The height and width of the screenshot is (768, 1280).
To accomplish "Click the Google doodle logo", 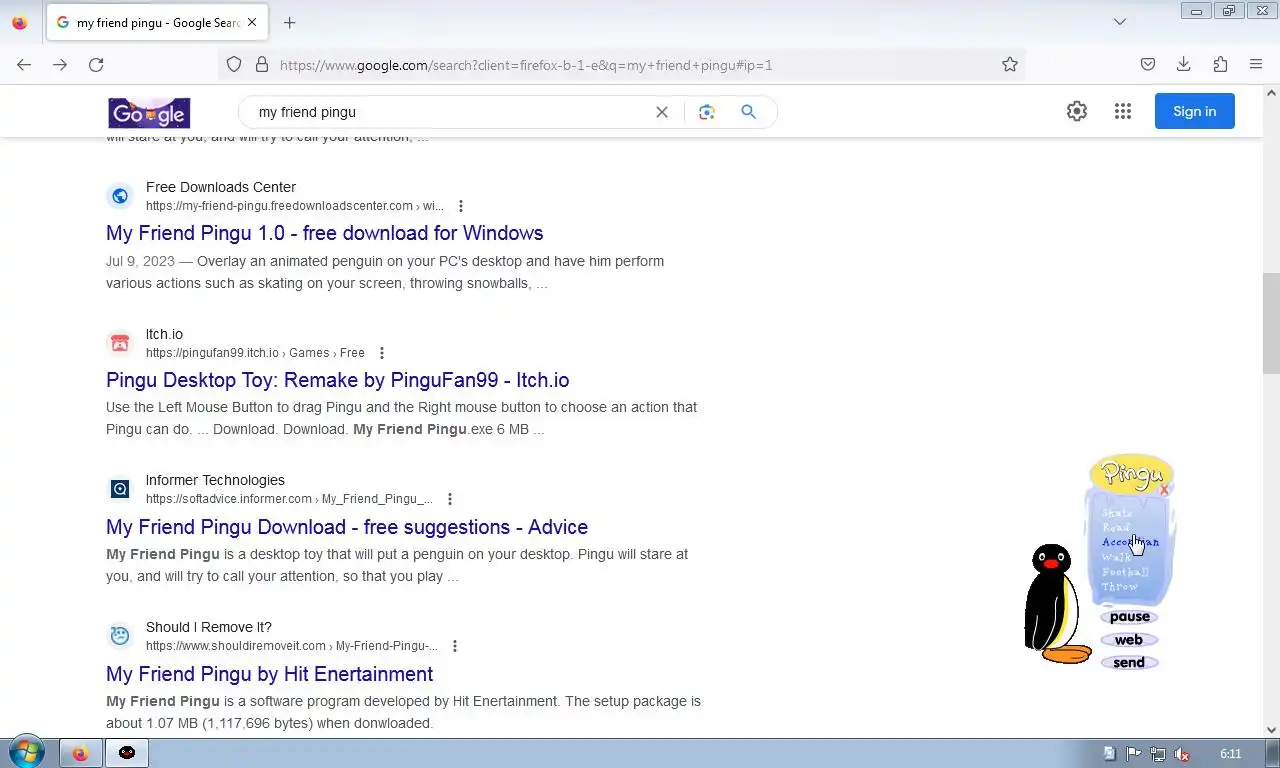I will click(149, 113).
